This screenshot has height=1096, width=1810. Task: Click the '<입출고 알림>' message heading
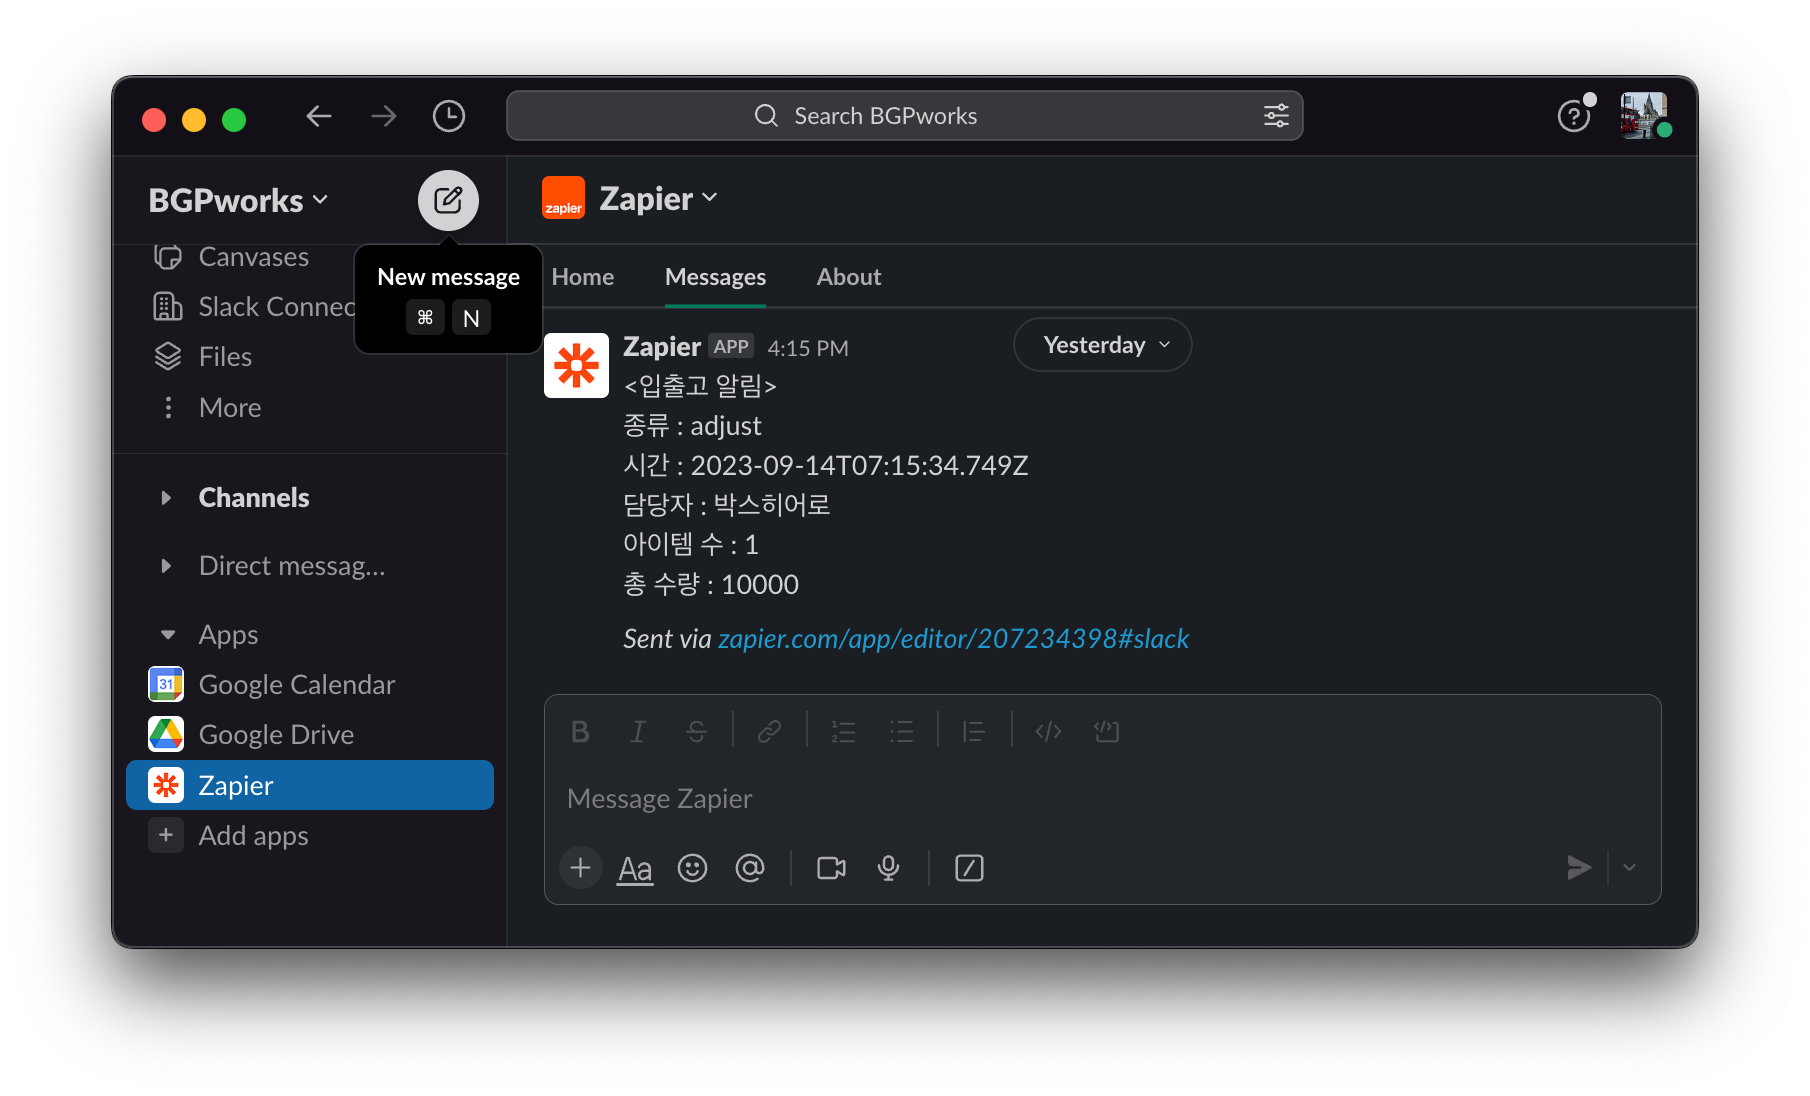click(700, 386)
